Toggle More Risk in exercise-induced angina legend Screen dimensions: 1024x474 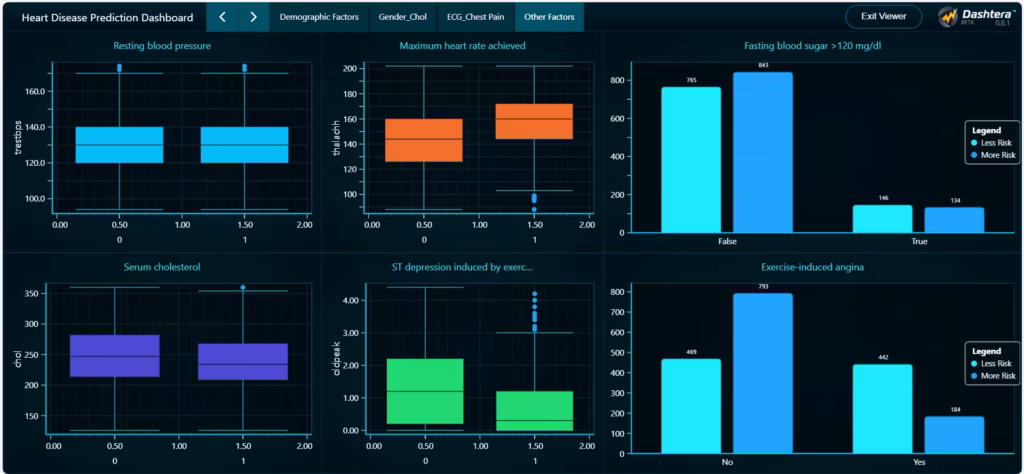[993, 376]
